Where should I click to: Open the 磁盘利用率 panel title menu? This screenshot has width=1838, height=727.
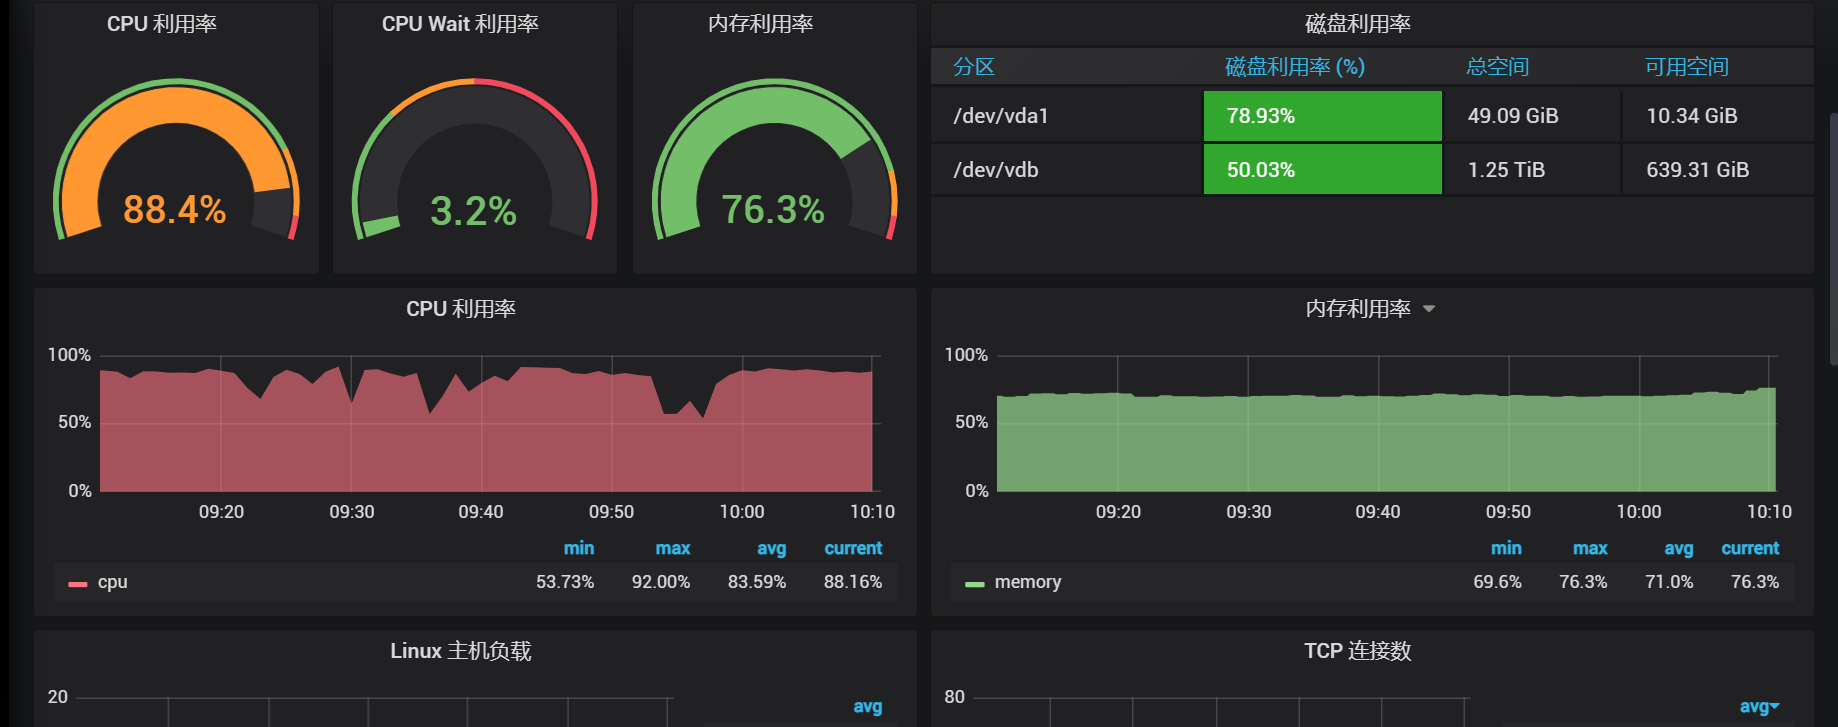click(x=1357, y=24)
